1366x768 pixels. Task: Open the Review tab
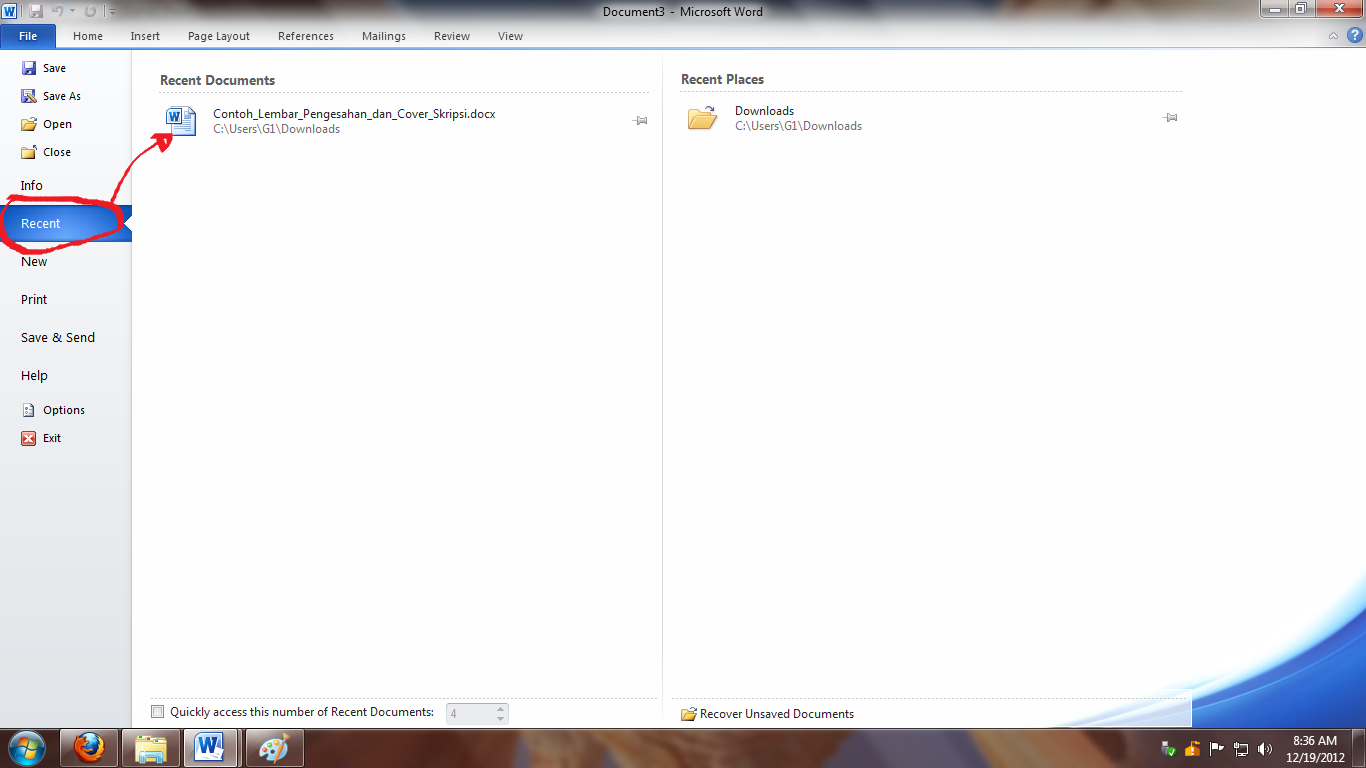(x=452, y=36)
